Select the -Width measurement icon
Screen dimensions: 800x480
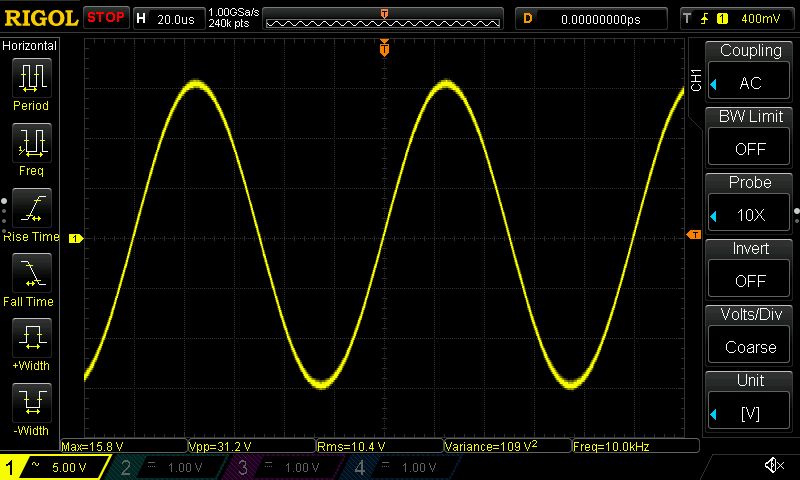pos(31,401)
